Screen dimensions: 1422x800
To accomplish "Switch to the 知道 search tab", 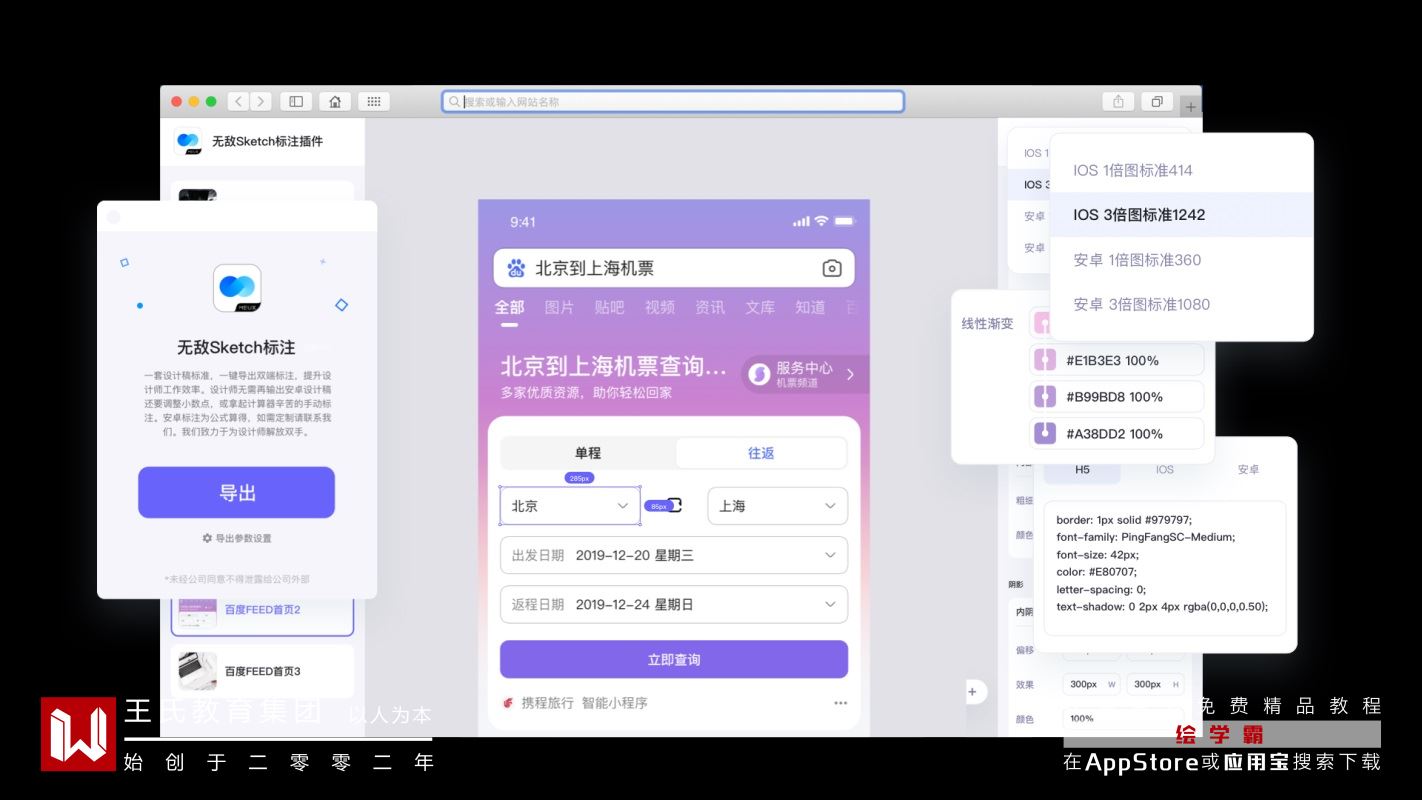I will click(810, 307).
